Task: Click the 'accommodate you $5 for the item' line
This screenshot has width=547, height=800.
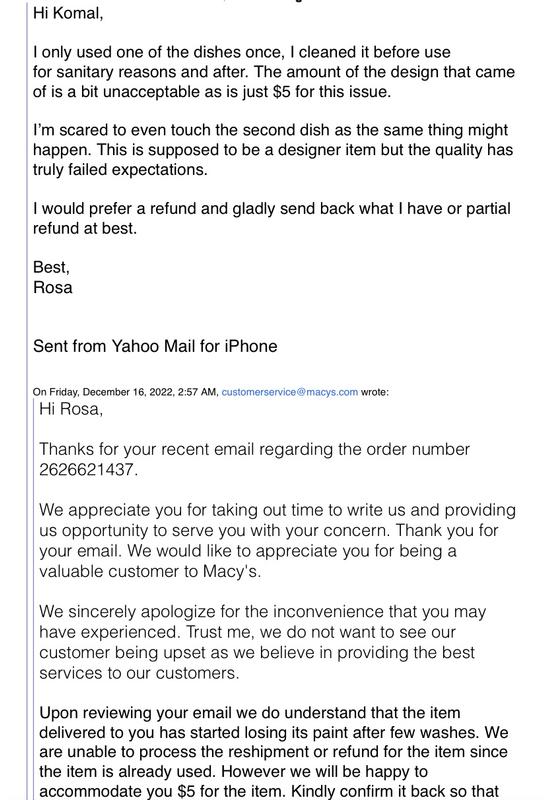Action: [x=268, y=791]
